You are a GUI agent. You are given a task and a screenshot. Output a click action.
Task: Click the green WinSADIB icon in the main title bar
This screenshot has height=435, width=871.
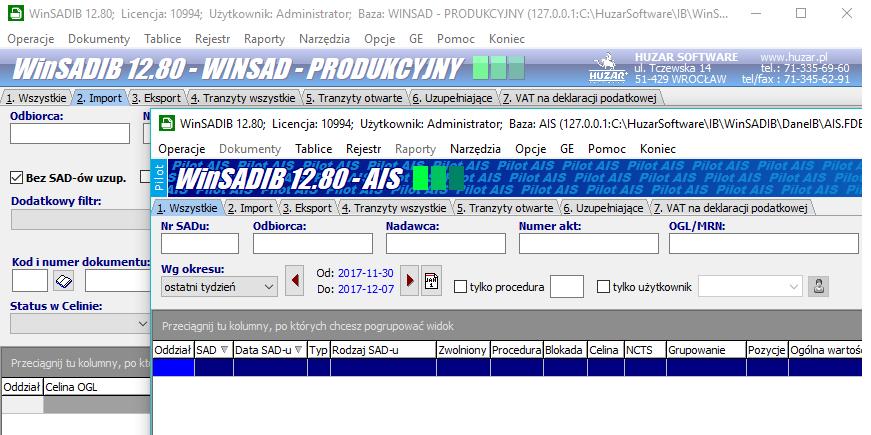point(15,13)
